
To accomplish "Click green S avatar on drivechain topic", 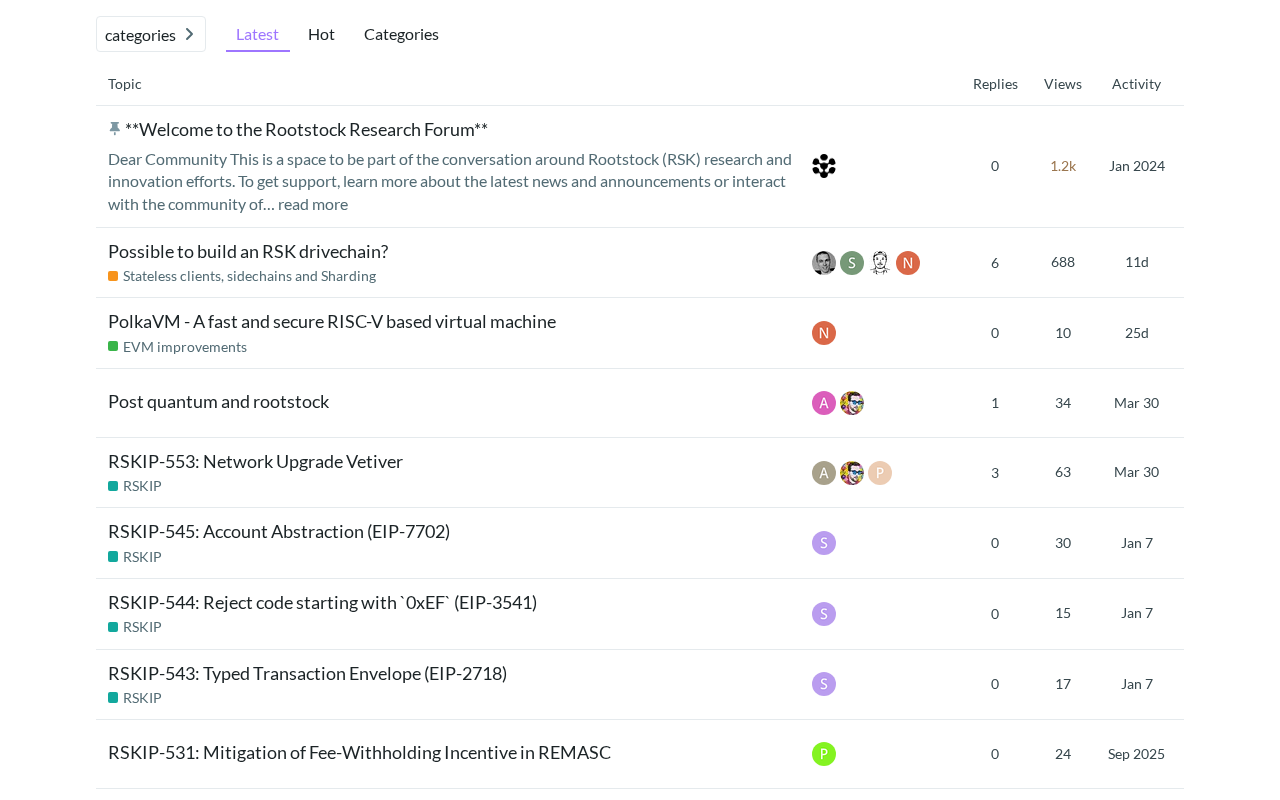I will point(852,263).
